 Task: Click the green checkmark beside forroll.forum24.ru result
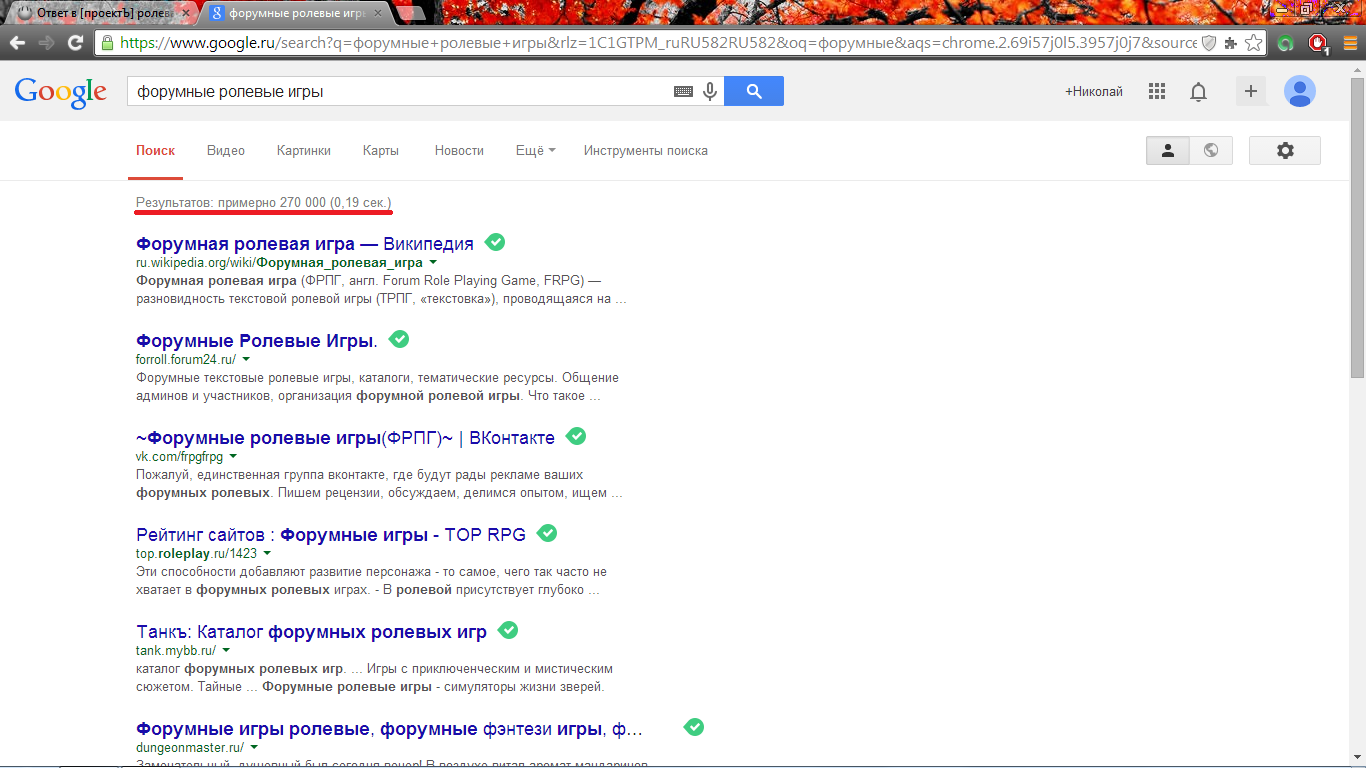point(399,339)
